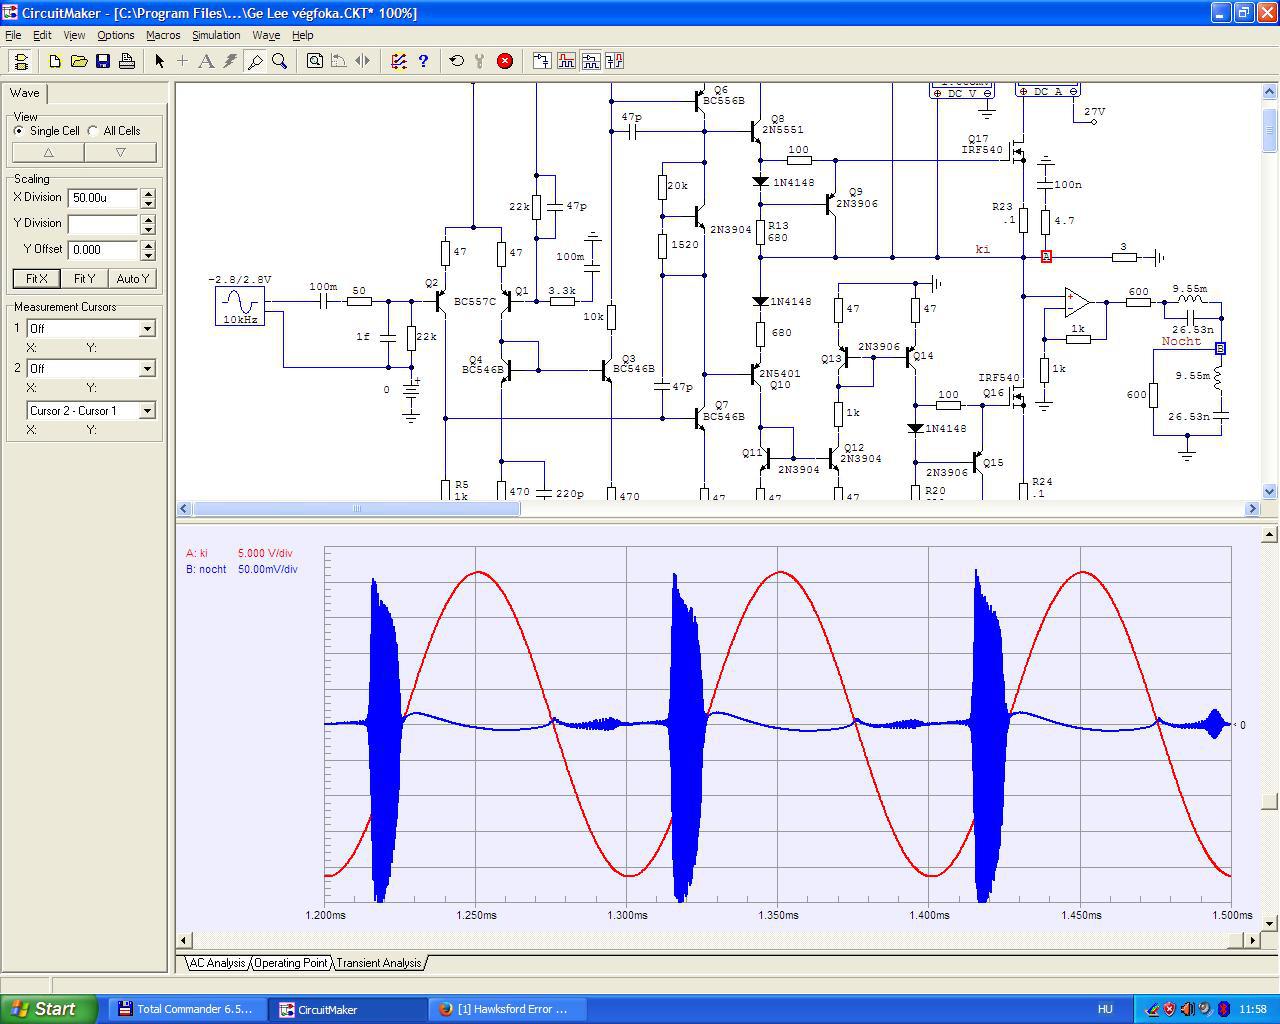The width and height of the screenshot is (1280, 1024).
Task: Click the Text tool (A) icon
Action: tap(206, 61)
